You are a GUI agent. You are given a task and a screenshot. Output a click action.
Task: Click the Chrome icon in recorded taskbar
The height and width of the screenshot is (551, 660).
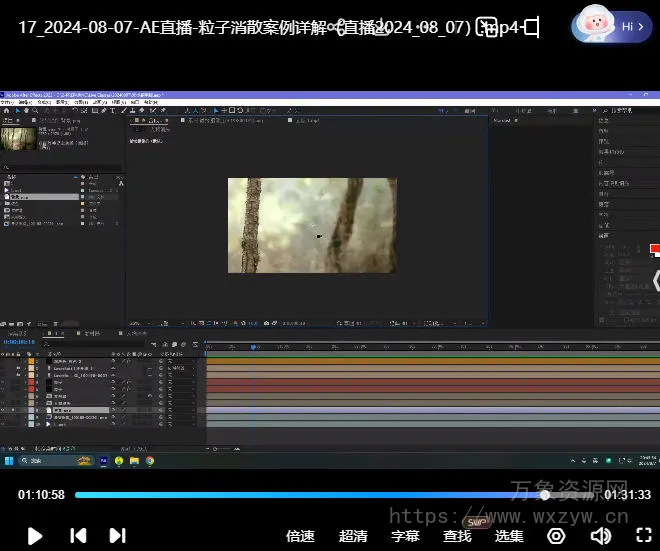click(x=149, y=461)
